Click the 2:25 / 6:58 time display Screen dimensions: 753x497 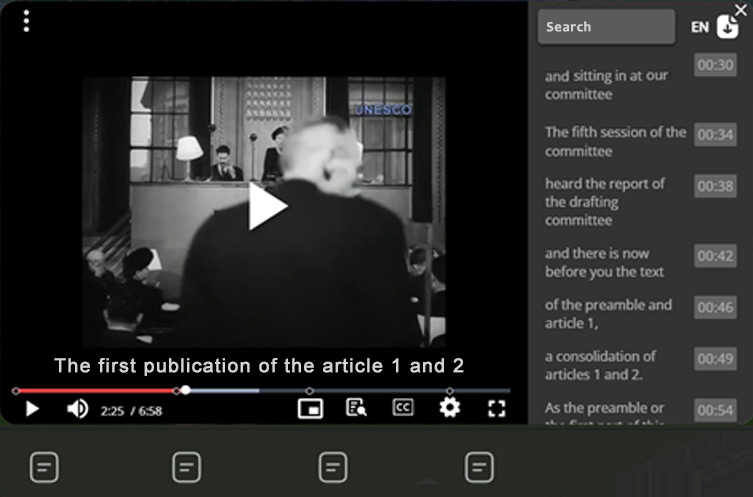pyautogui.click(x=131, y=411)
